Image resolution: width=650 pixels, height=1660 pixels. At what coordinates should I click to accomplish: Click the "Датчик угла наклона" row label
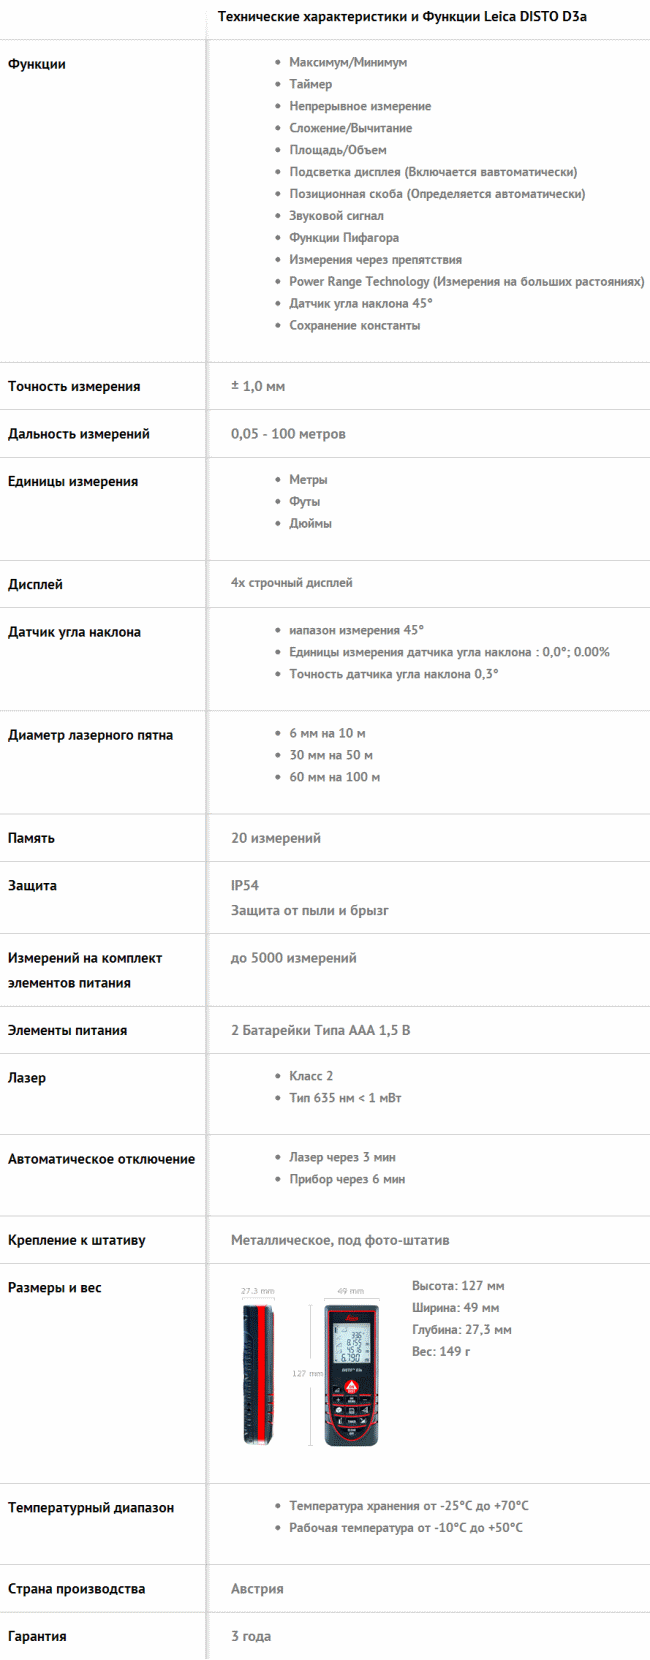coord(74,632)
